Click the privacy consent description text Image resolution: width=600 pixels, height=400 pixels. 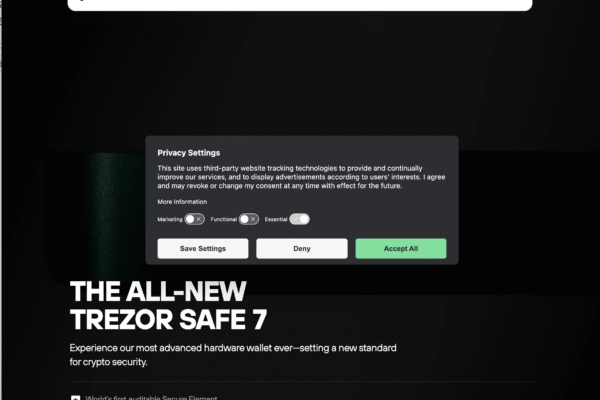[301, 177]
